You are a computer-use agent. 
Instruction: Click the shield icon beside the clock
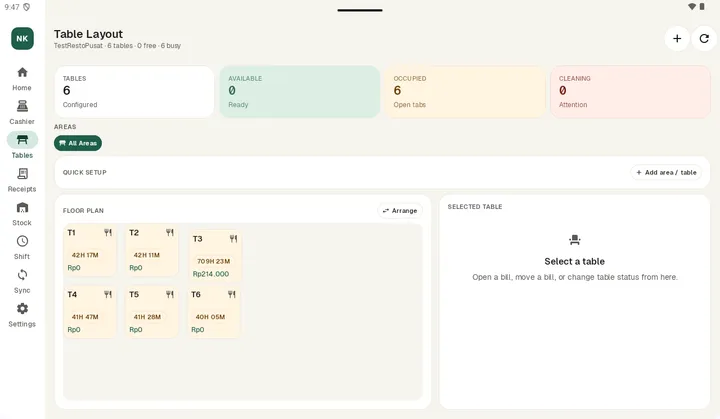(x=27, y=7)
